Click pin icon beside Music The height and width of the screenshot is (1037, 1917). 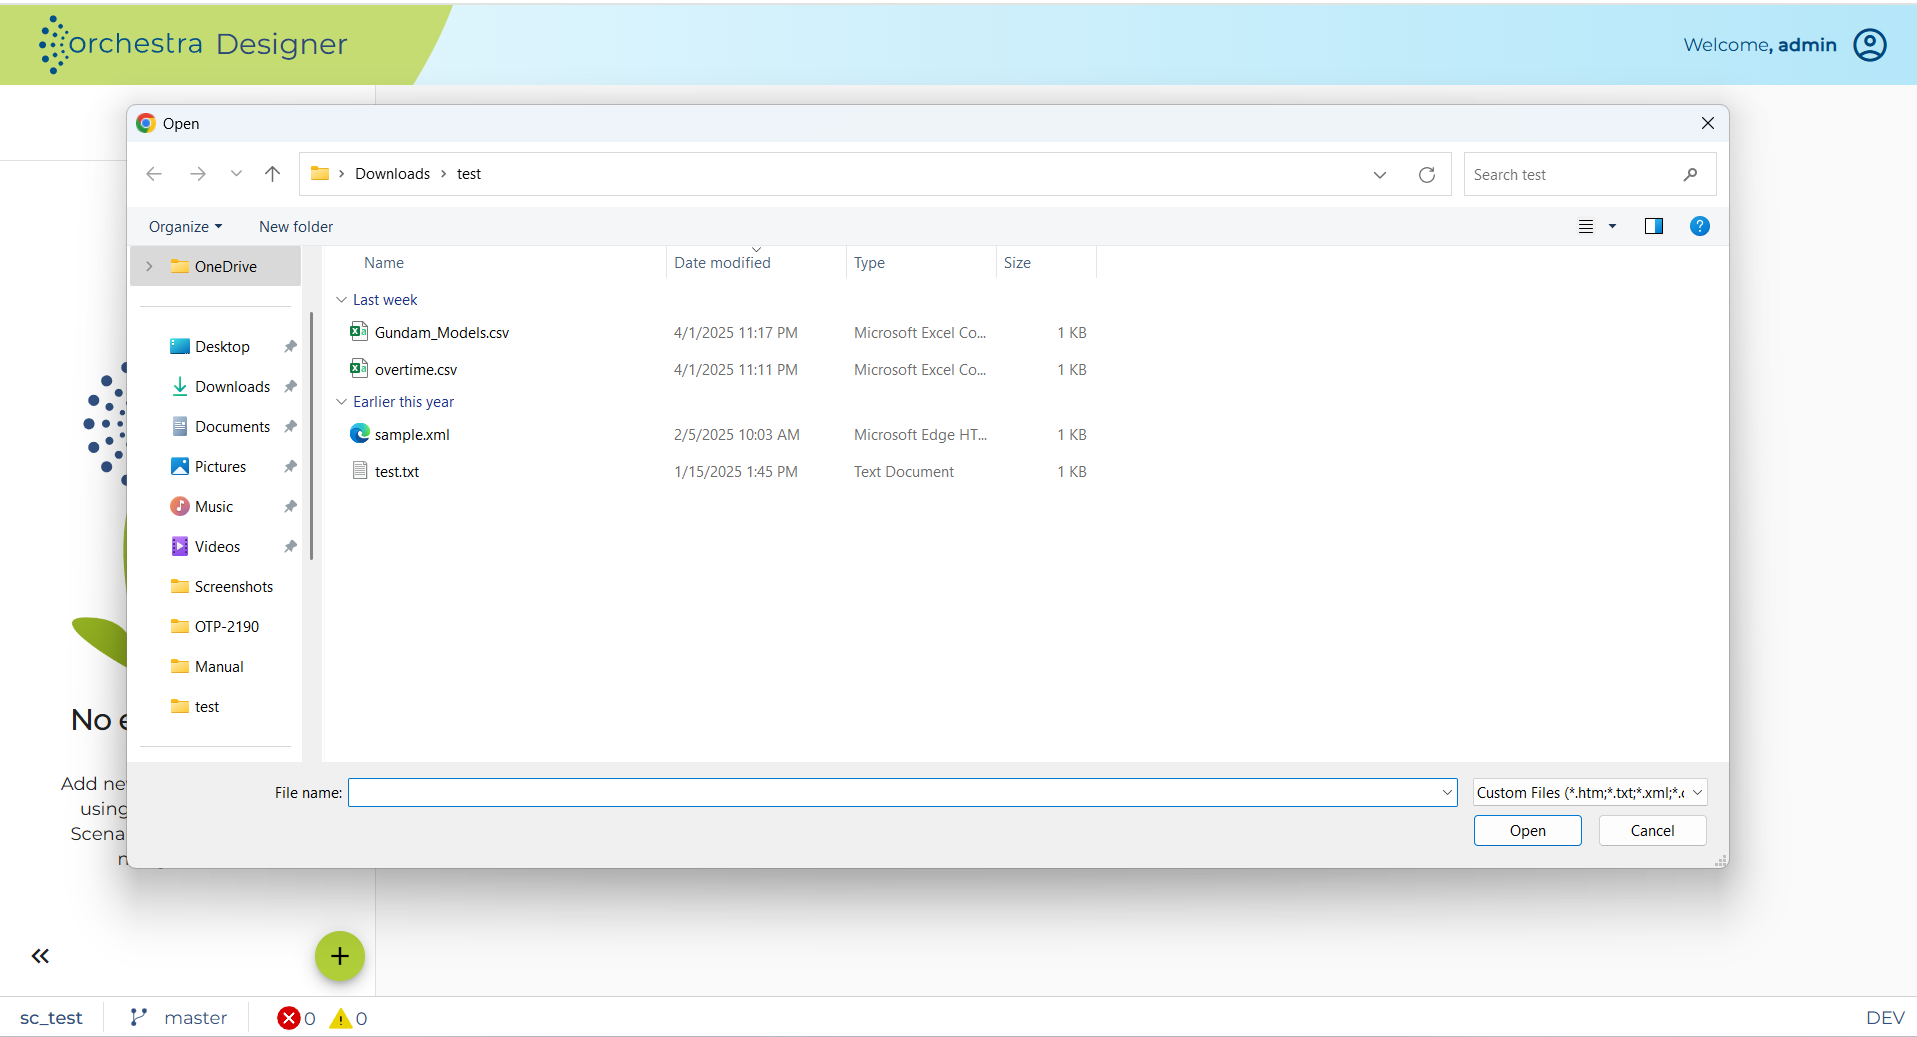pos(290,507)
